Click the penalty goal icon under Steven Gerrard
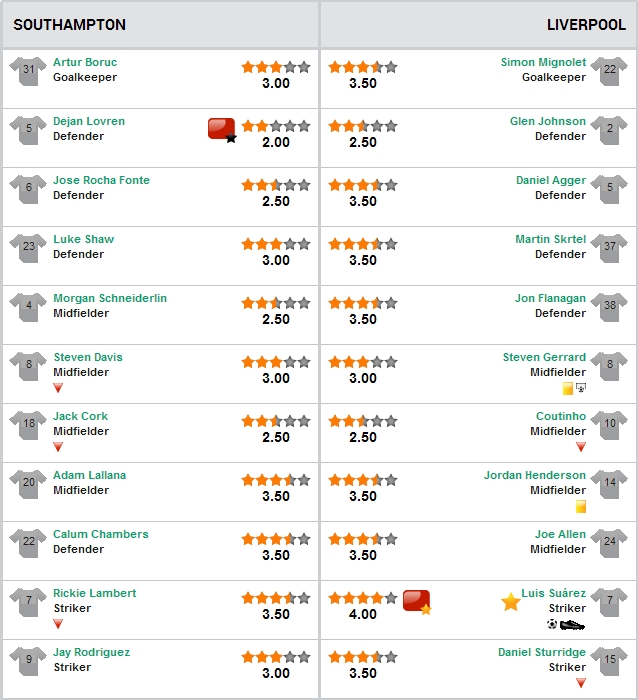This screenshot has height=700, width=638. pyautogui.click(x=581, y=388)
